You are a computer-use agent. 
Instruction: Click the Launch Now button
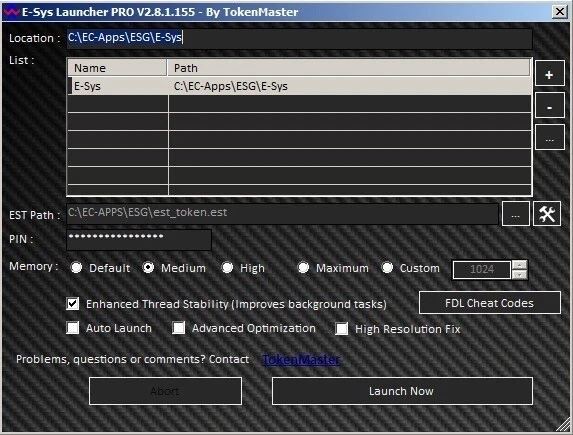[402, 391]
